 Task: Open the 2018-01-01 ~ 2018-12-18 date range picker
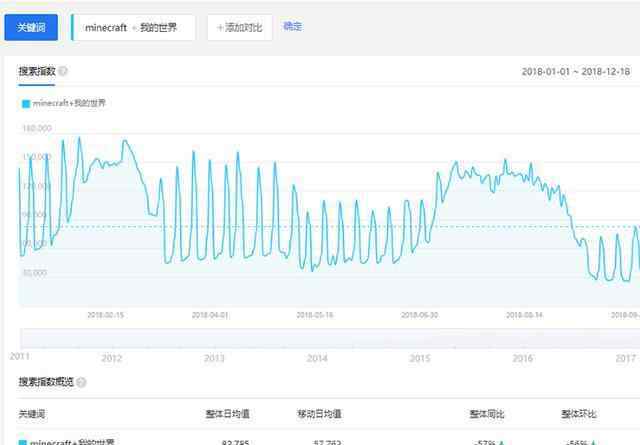pos(576,72)
